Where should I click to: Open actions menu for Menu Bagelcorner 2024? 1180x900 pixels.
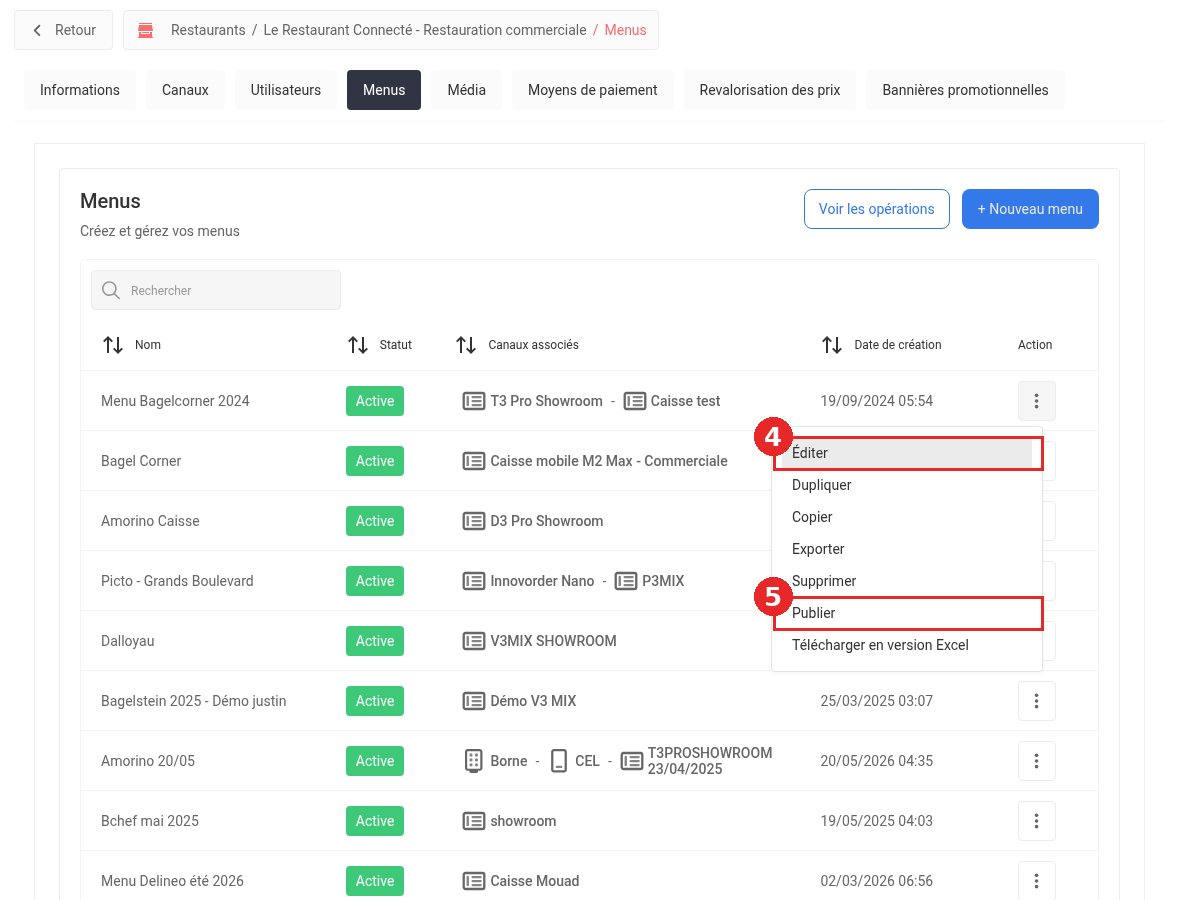pyautogui.click(x=1036, y=401)
